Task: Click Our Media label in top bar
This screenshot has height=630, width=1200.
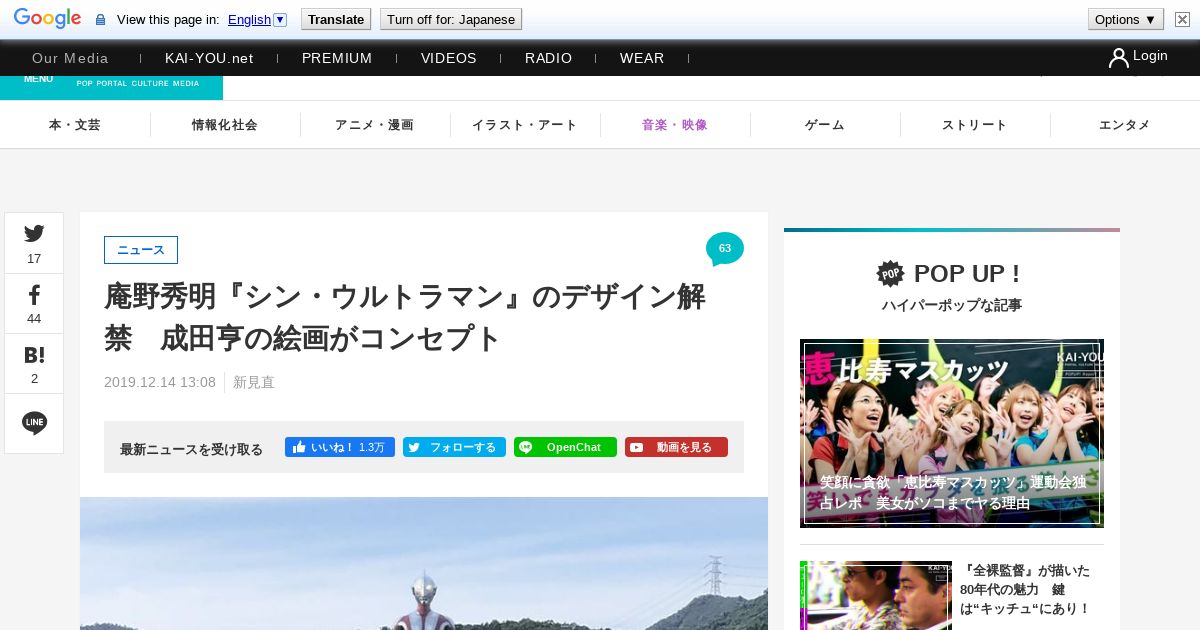Action: pyautogui.click(x=70, y=58)
